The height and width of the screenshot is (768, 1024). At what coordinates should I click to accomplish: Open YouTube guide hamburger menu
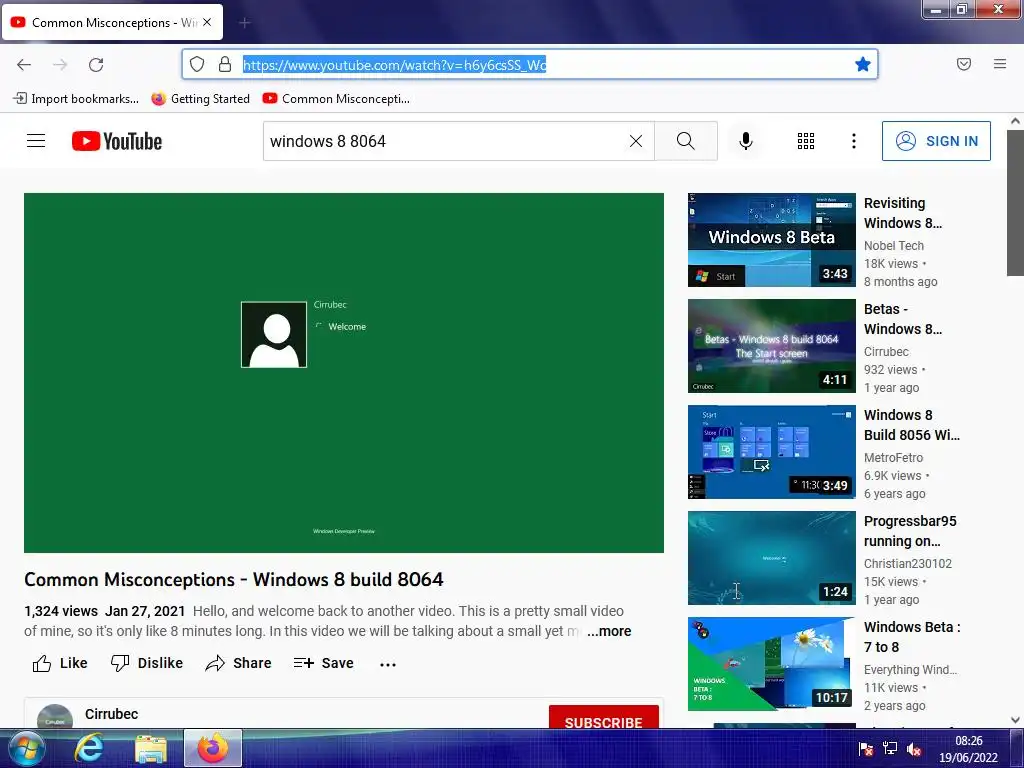coord(36,141)
